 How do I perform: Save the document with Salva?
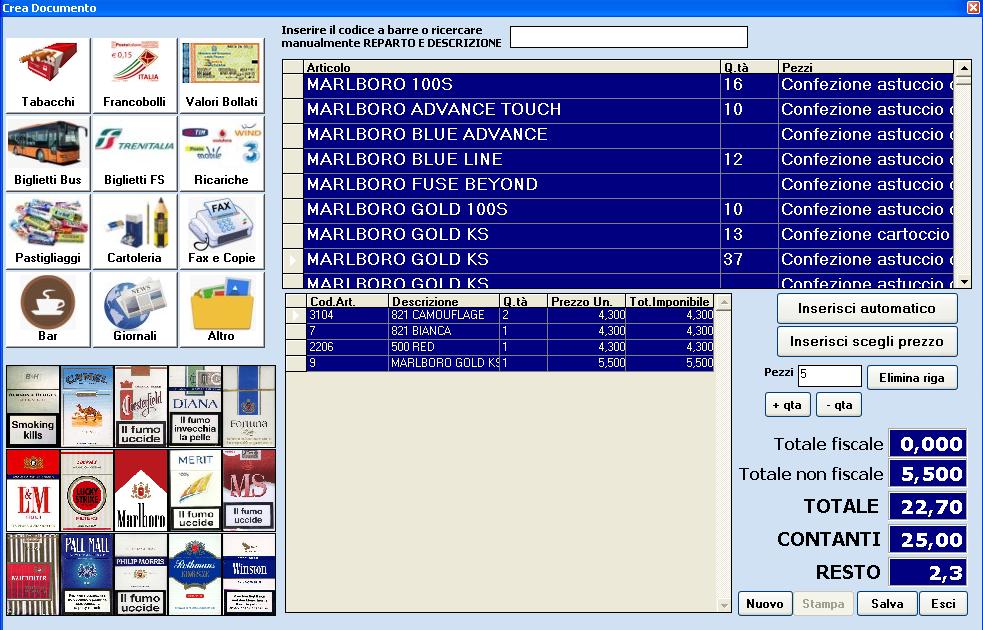(887, 604)
